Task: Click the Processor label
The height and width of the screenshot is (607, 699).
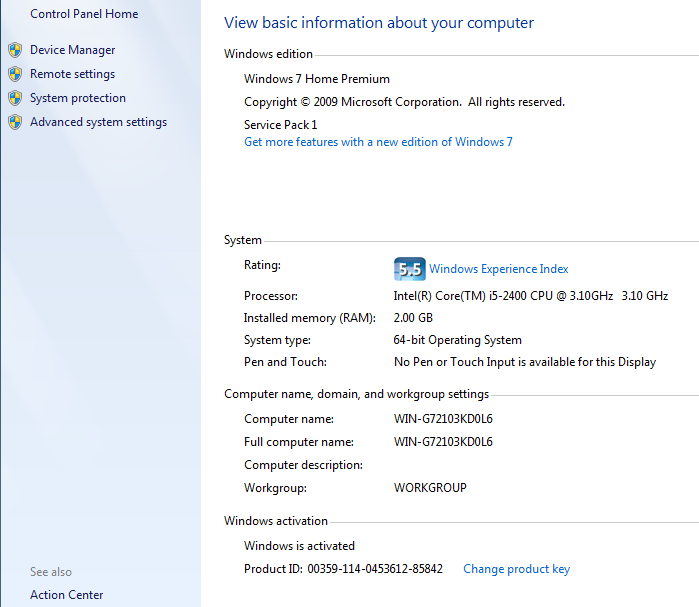Action: (x=271, y=296)
